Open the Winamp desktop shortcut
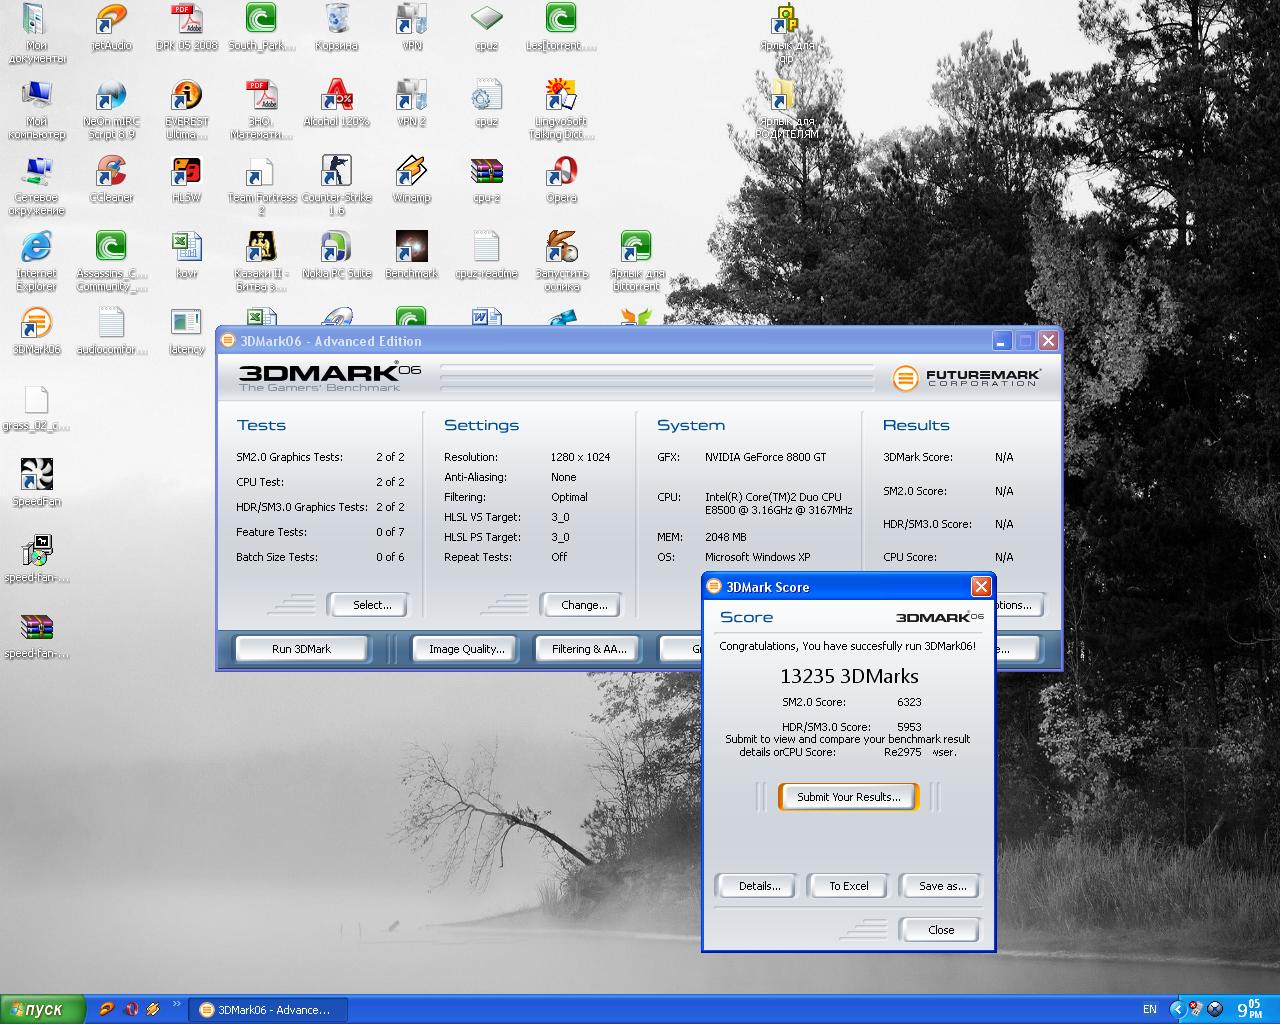Viewport: 1280px width, 1024px height. point(411,174)
